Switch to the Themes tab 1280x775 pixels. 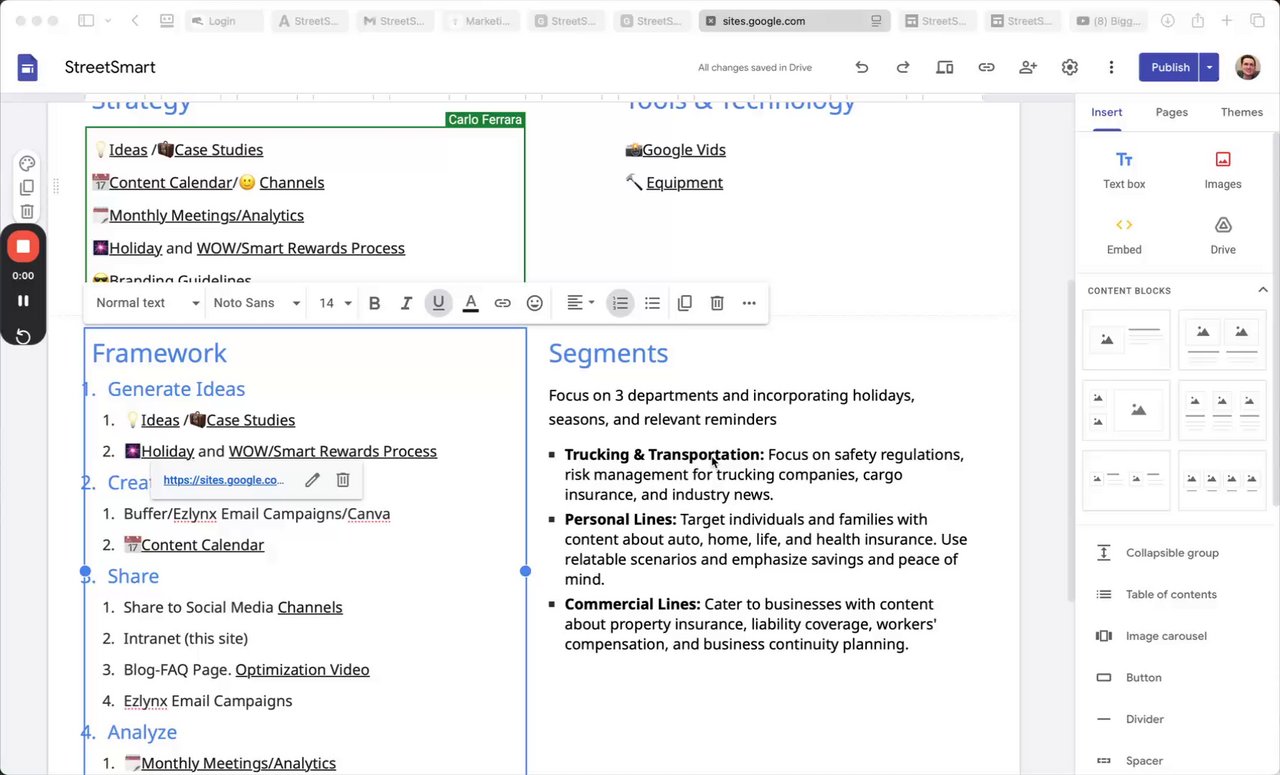[x=1241, y=112]
